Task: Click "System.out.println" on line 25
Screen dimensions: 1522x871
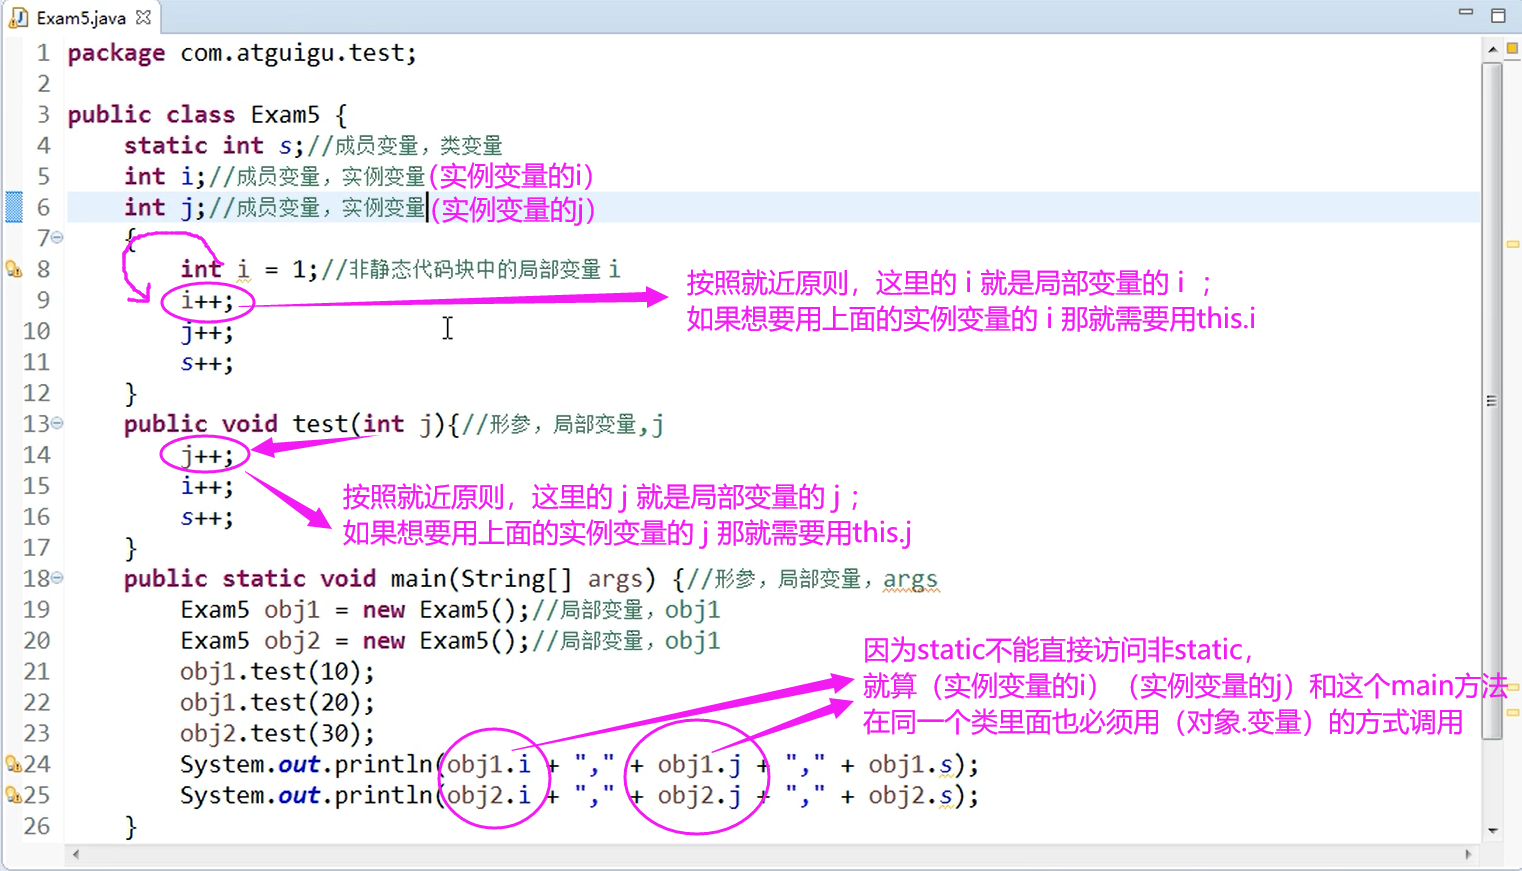Action: pyautogui.click(x=306, y=796)
